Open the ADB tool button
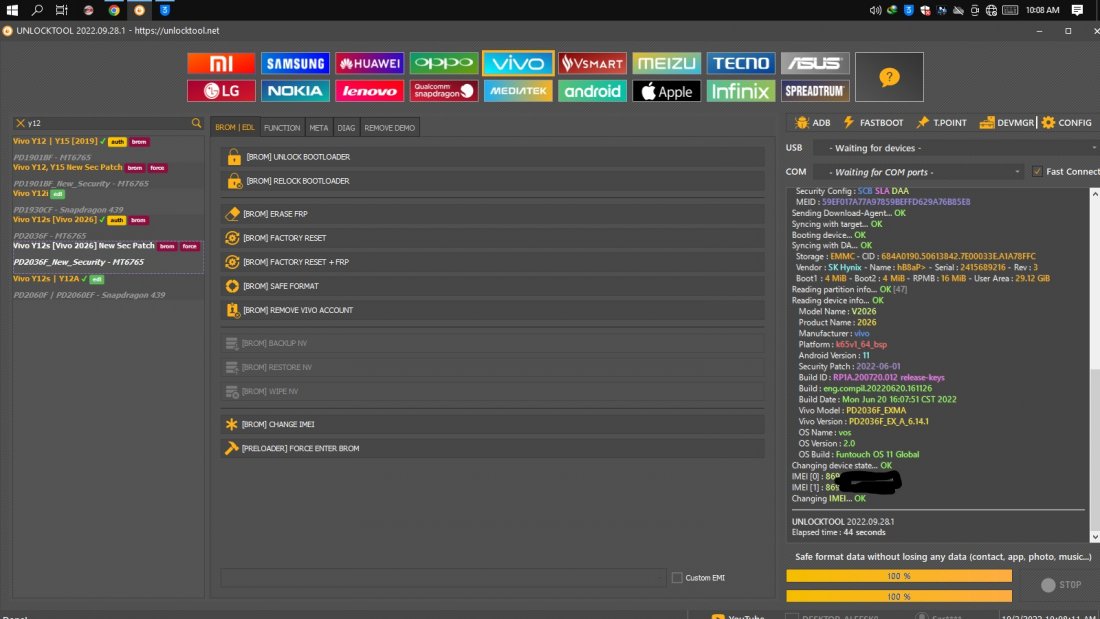The image size is (1100, 619). coord(813,123)
